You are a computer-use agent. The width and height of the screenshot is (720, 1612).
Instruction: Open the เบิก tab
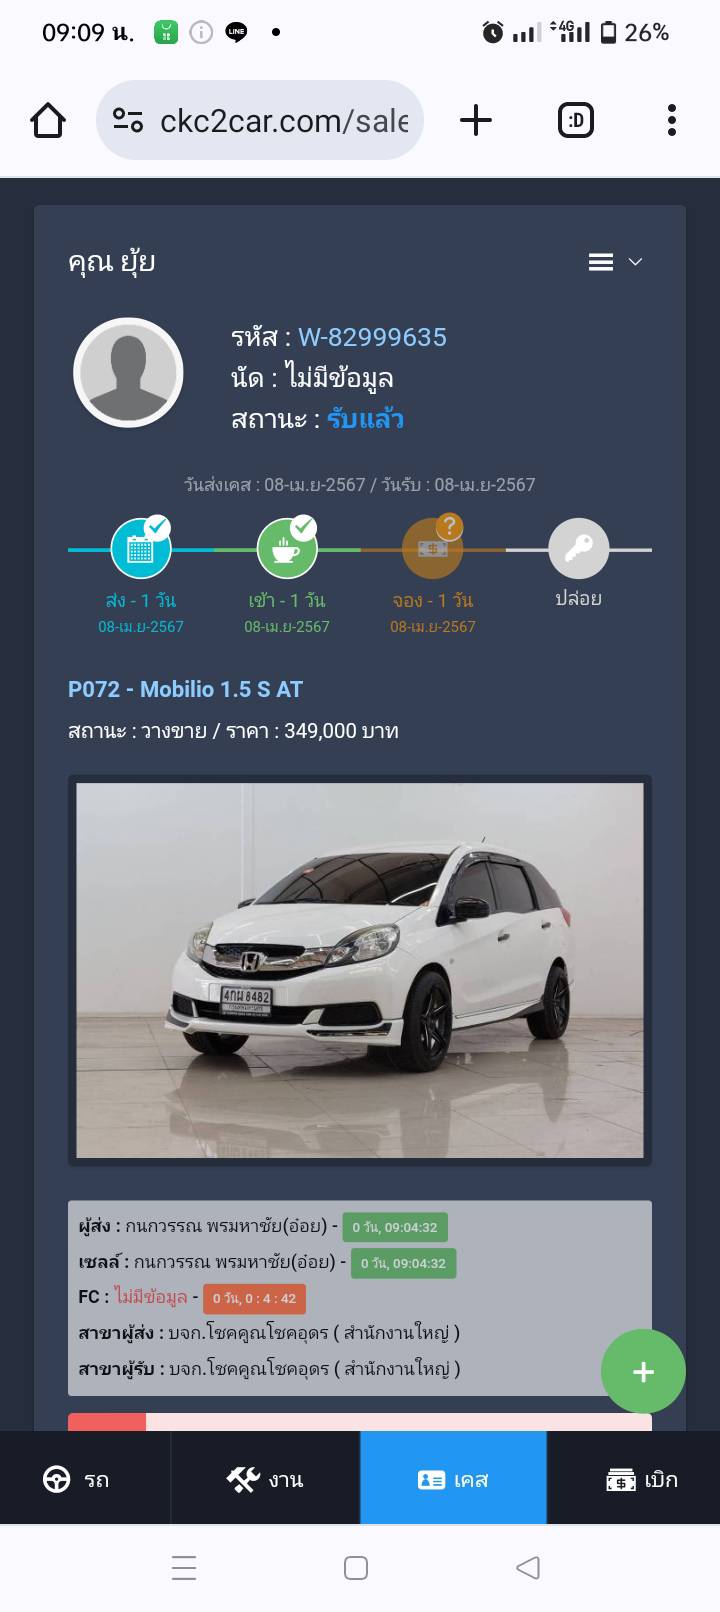click(x=633, y=1478)
